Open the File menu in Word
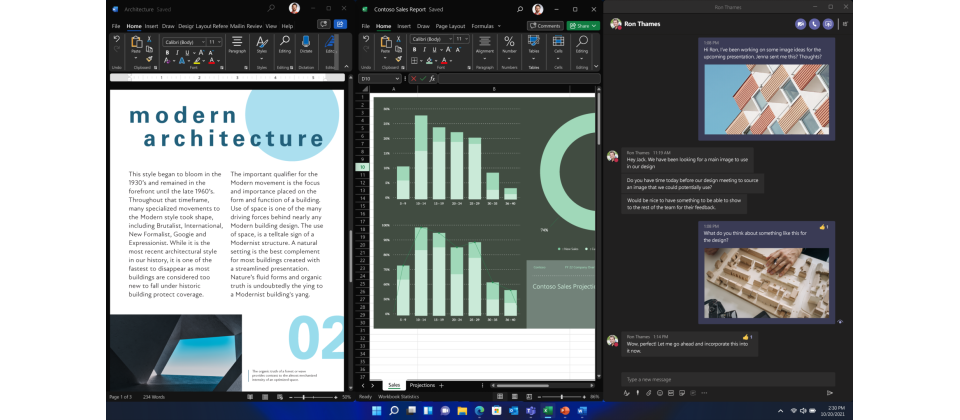960x420 pixels. [x=116, y=26]
